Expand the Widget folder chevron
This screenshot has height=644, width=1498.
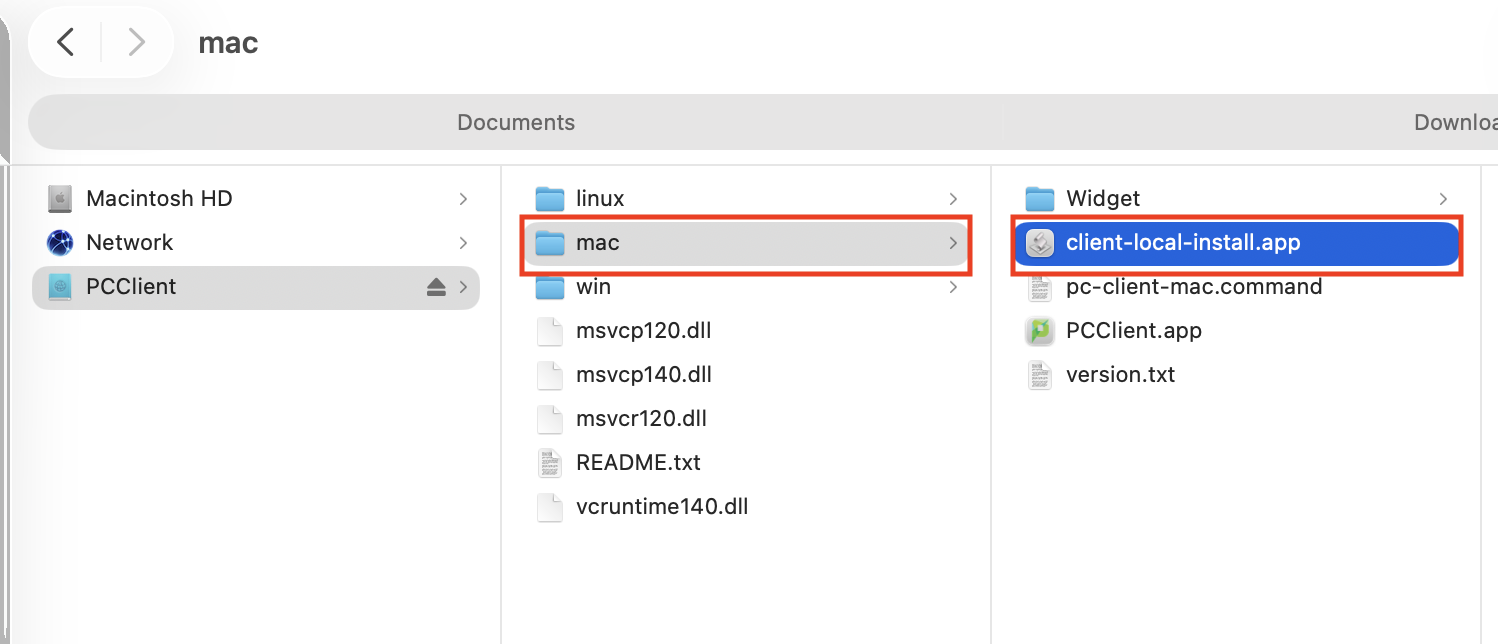click(x=1443, y=199)
